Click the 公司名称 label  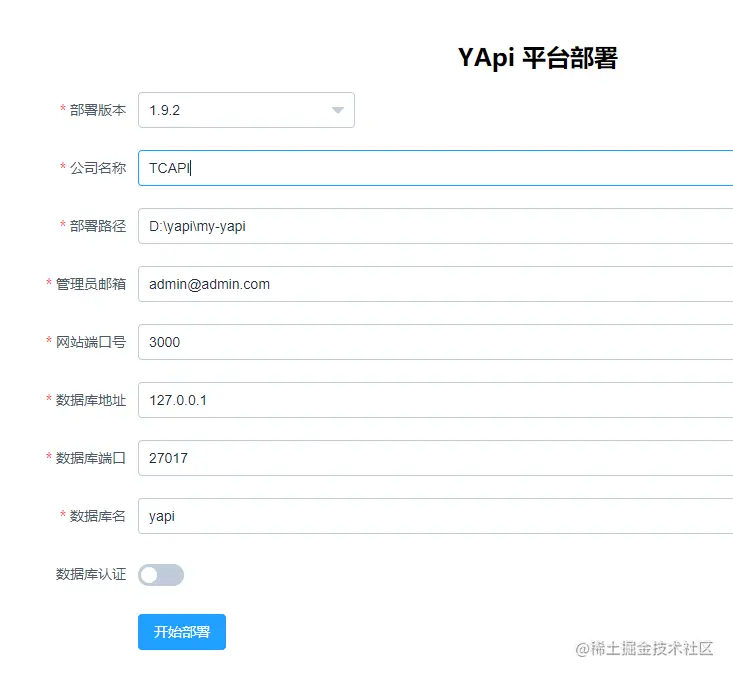98,168
